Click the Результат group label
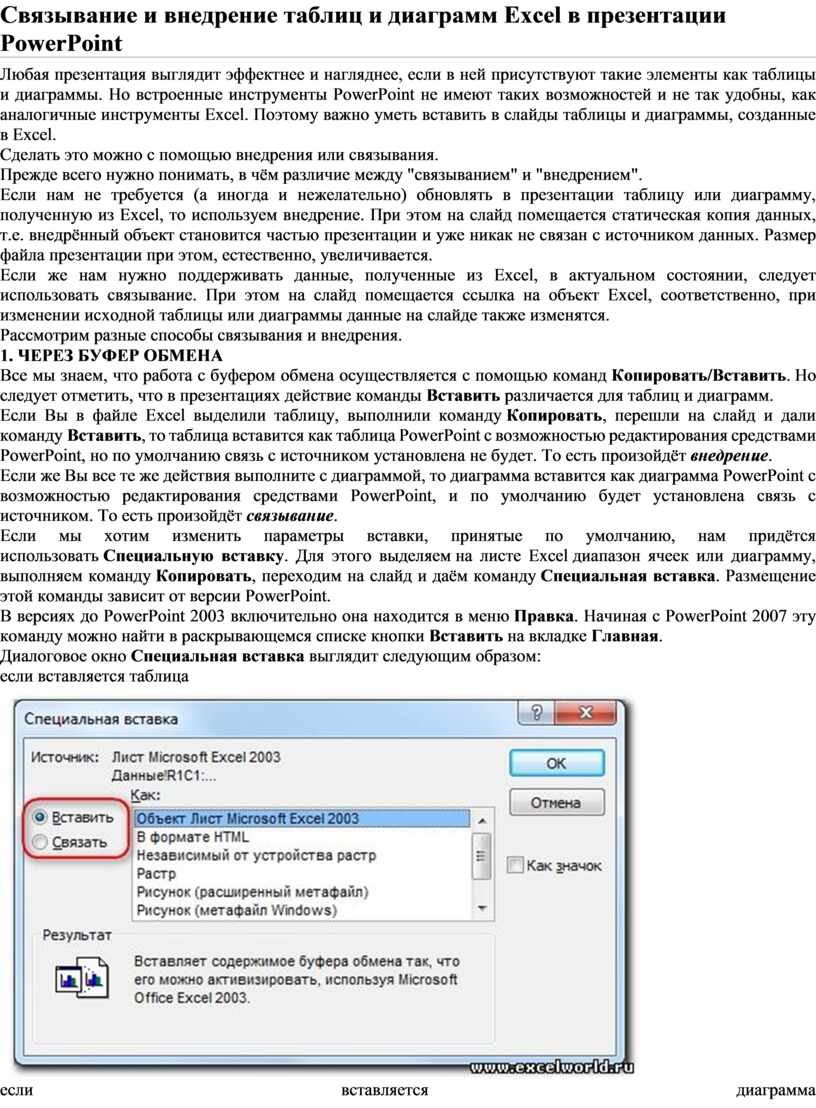Screen dimensions: 816x1108 tap(77, 935)
